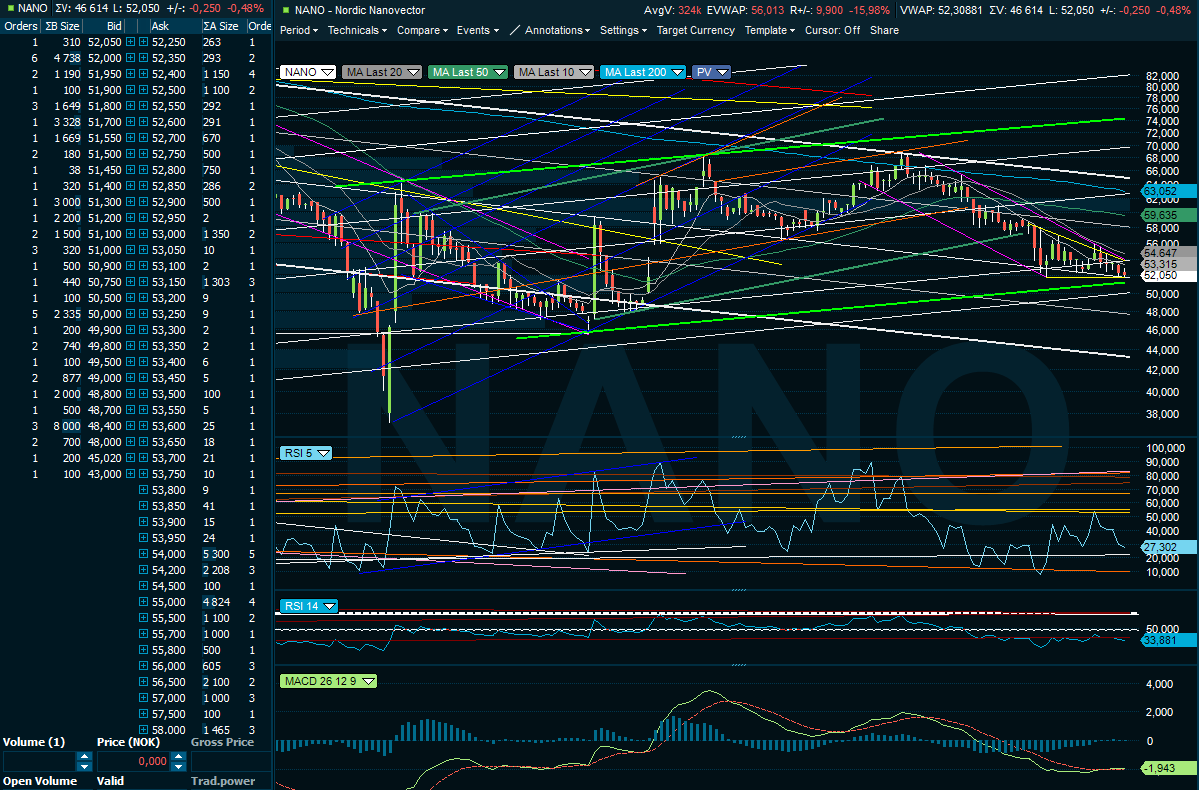Viewport: 1199px width, 790px height.
Task: Click the plus icon beside ask 53,150
Action: point(143,282)
